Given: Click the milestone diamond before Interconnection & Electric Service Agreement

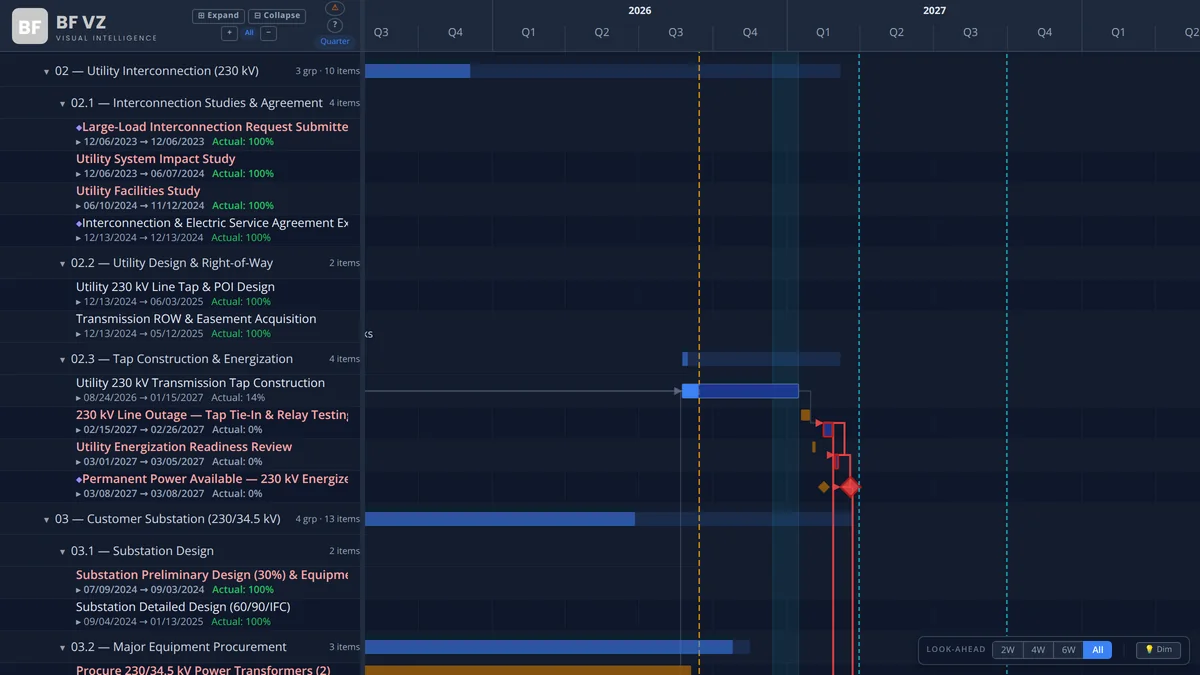Looking at the screenshot, I should [79, 223].
